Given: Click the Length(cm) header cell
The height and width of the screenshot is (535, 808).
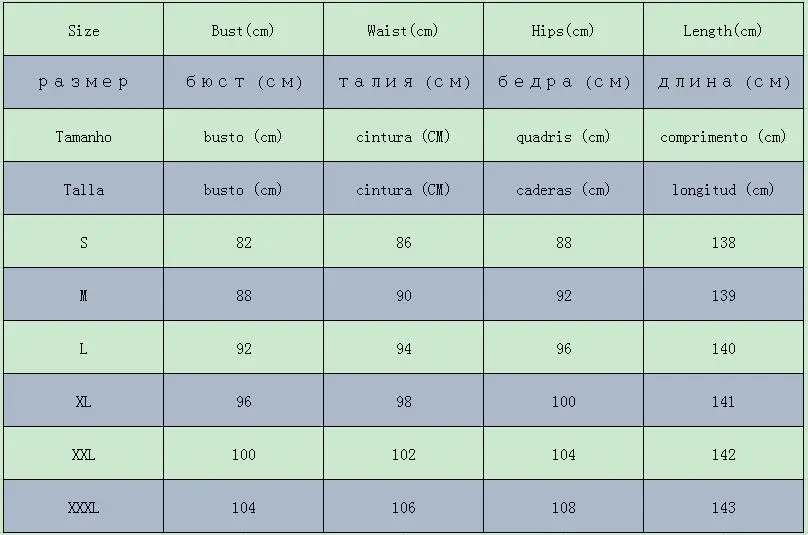Looking at the screenshot, I should (x=723, y=31).
